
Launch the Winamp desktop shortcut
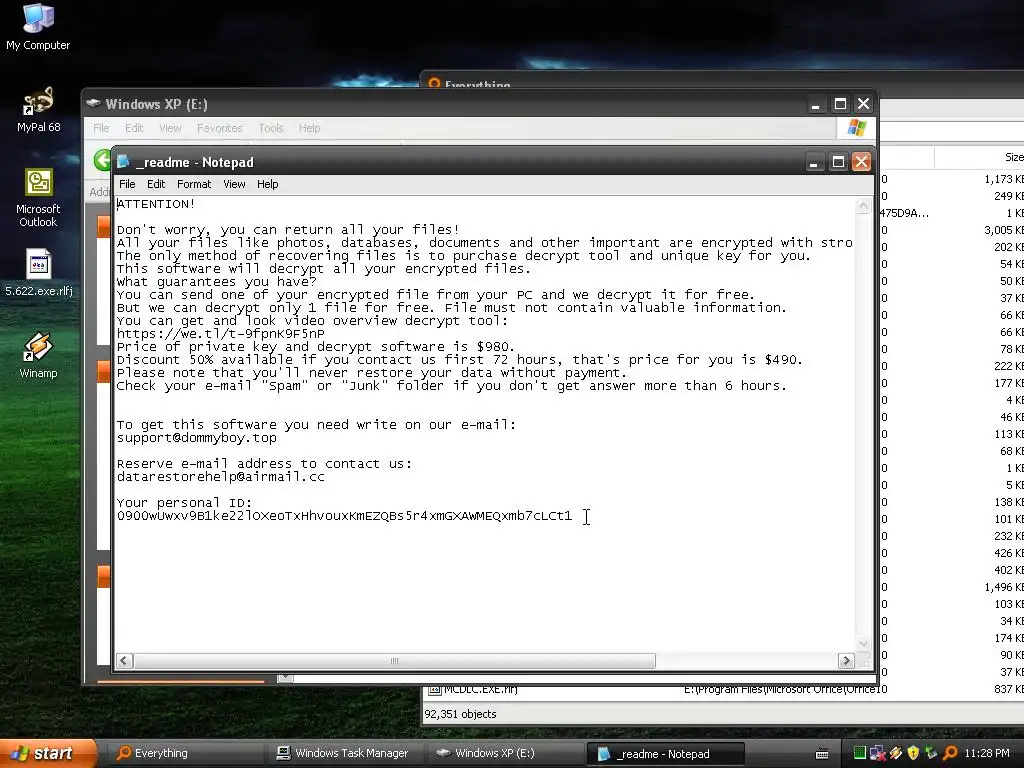click(x=38, y=355)
